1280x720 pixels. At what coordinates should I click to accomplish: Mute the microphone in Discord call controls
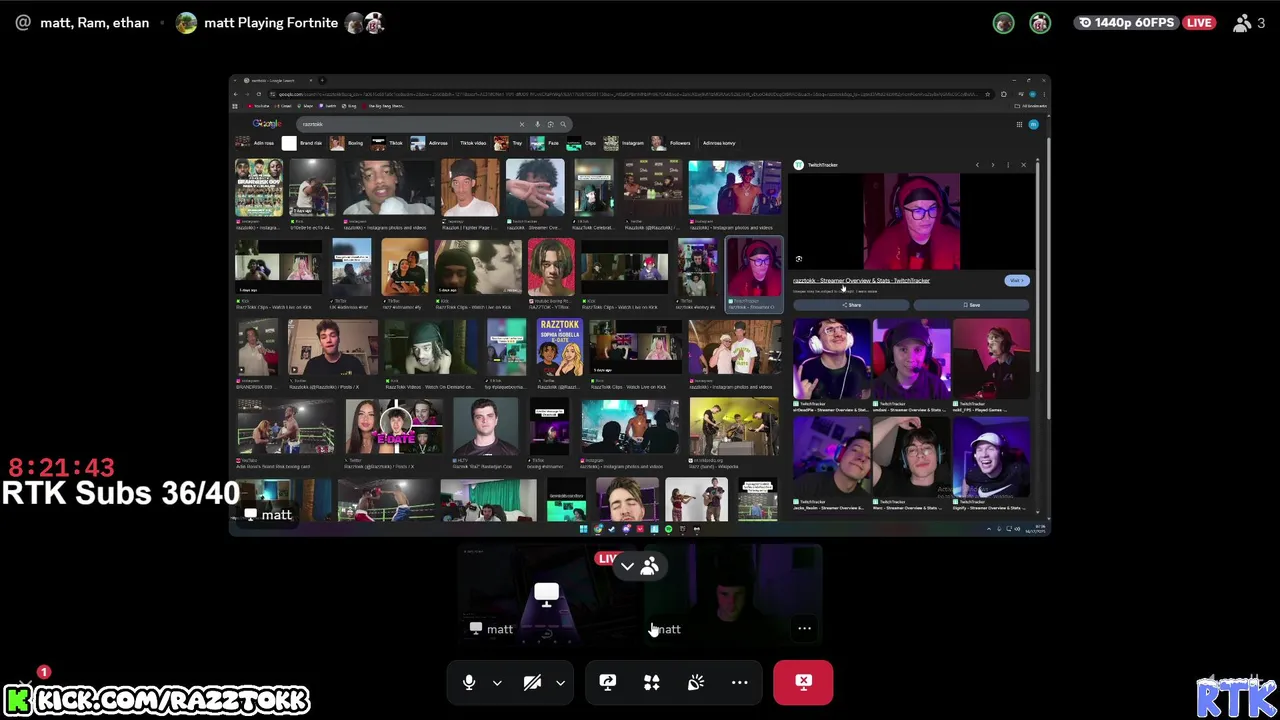pos(469,682)
